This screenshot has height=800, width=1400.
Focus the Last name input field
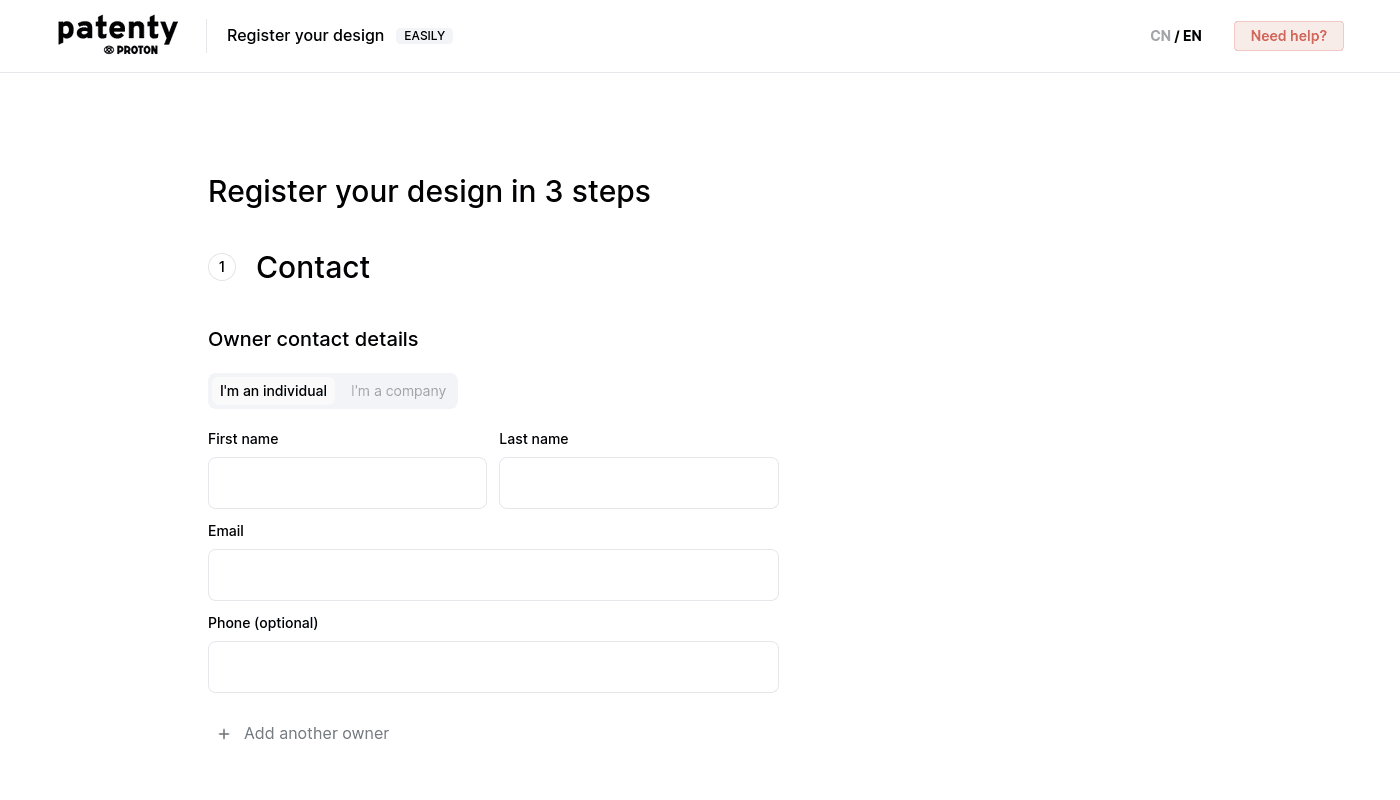[x=638, y=483]
